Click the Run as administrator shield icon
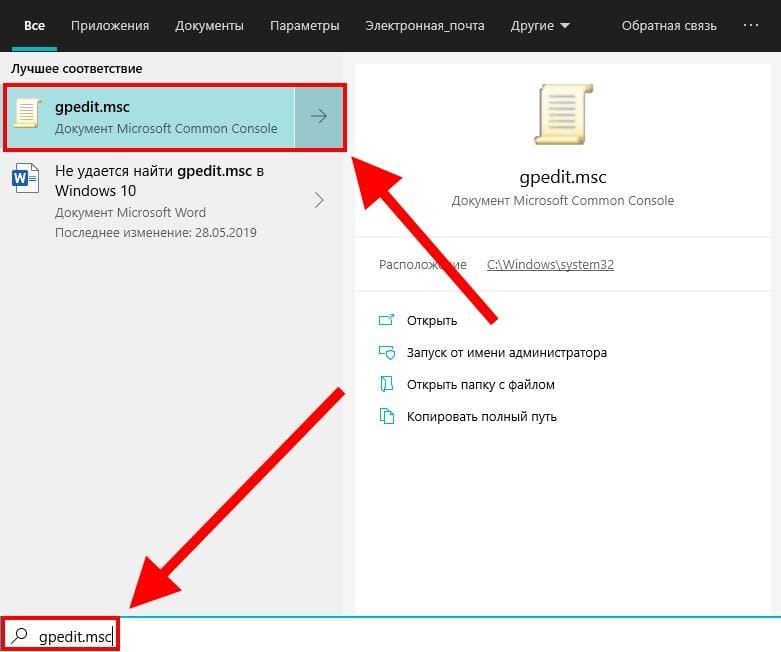The height and width of the screenshot is (652, 781). [387, 352]
